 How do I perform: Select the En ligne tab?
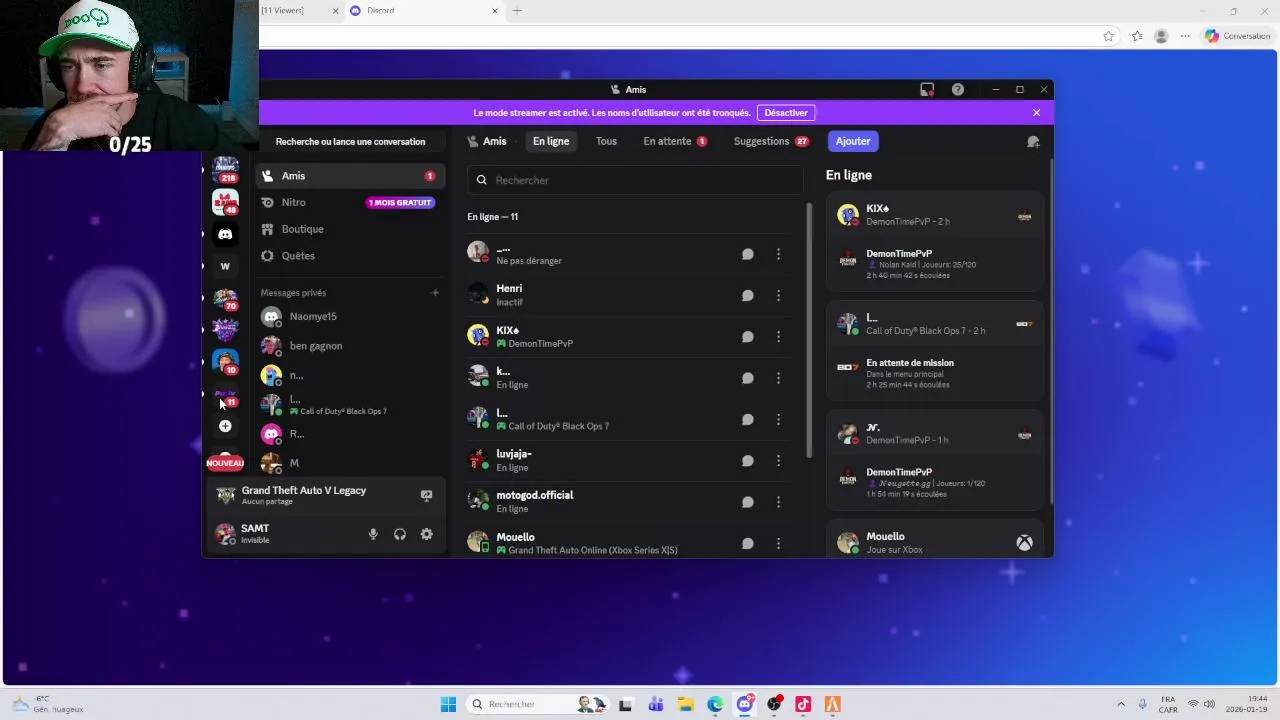pyautogui.click(x=551, y=141)
